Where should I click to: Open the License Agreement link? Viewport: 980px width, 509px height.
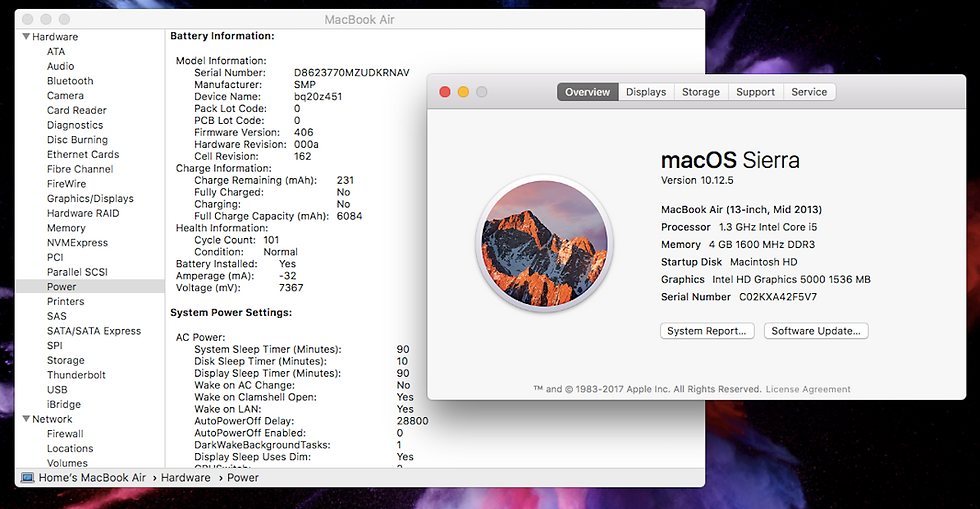pyautogui.click(x=808, y=389)
